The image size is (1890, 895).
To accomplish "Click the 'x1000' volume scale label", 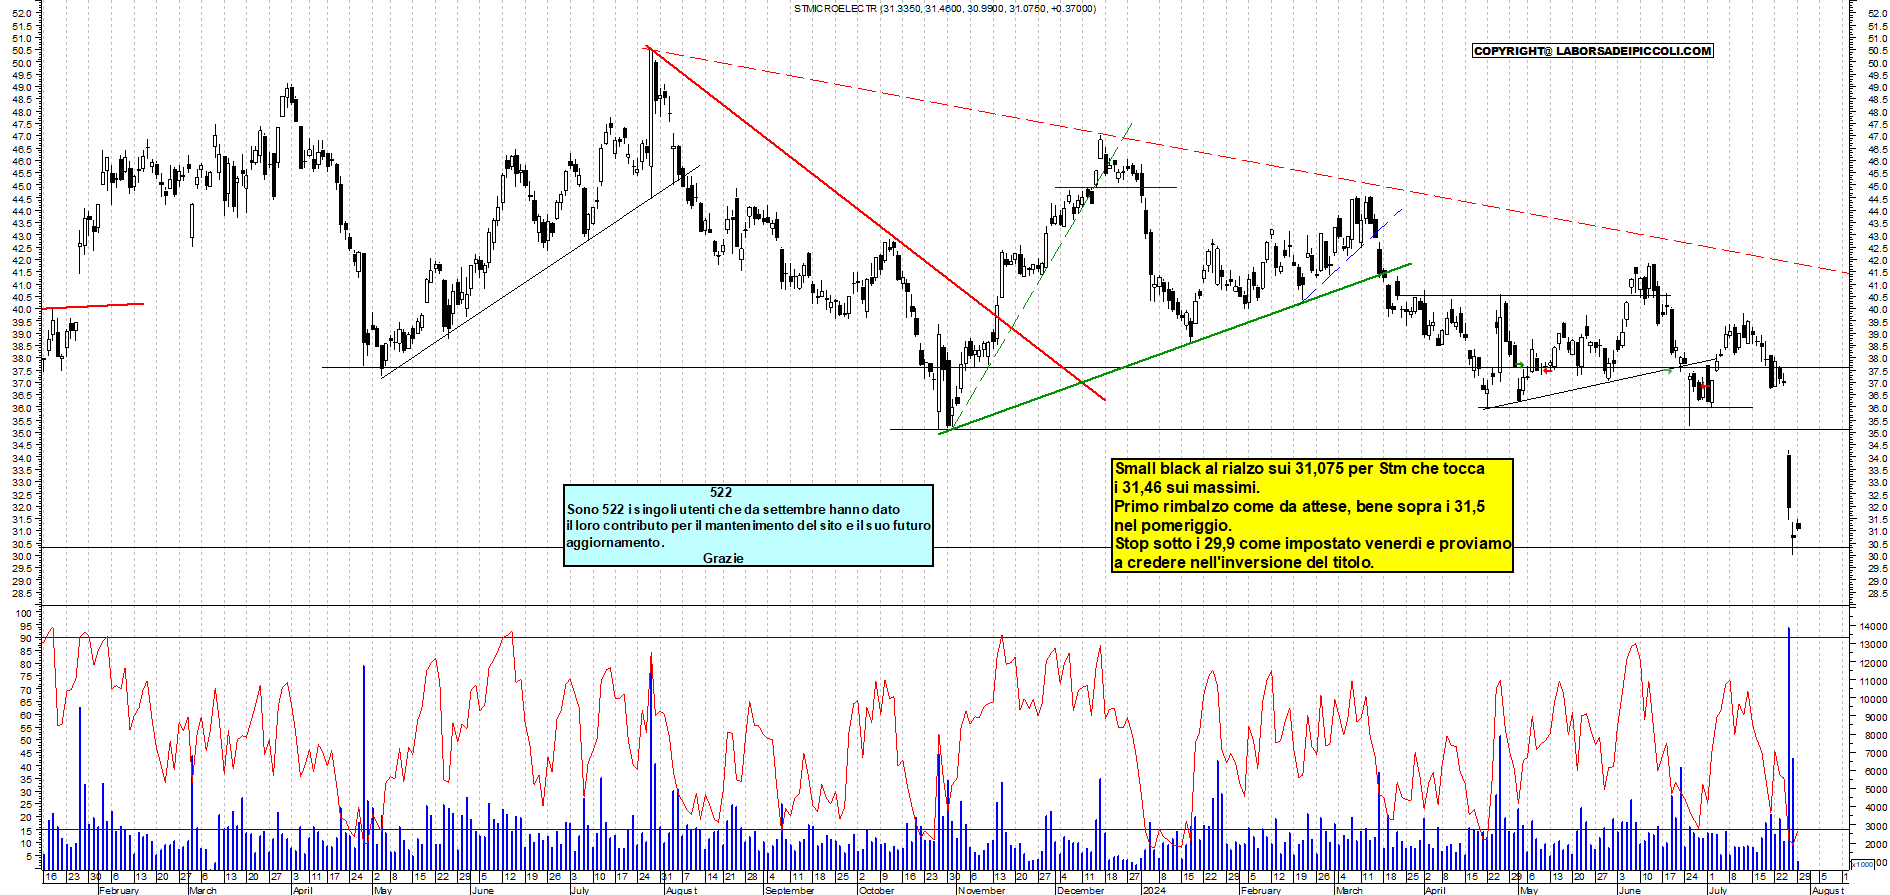I will pyautogui.click(x=1863, y=864).
